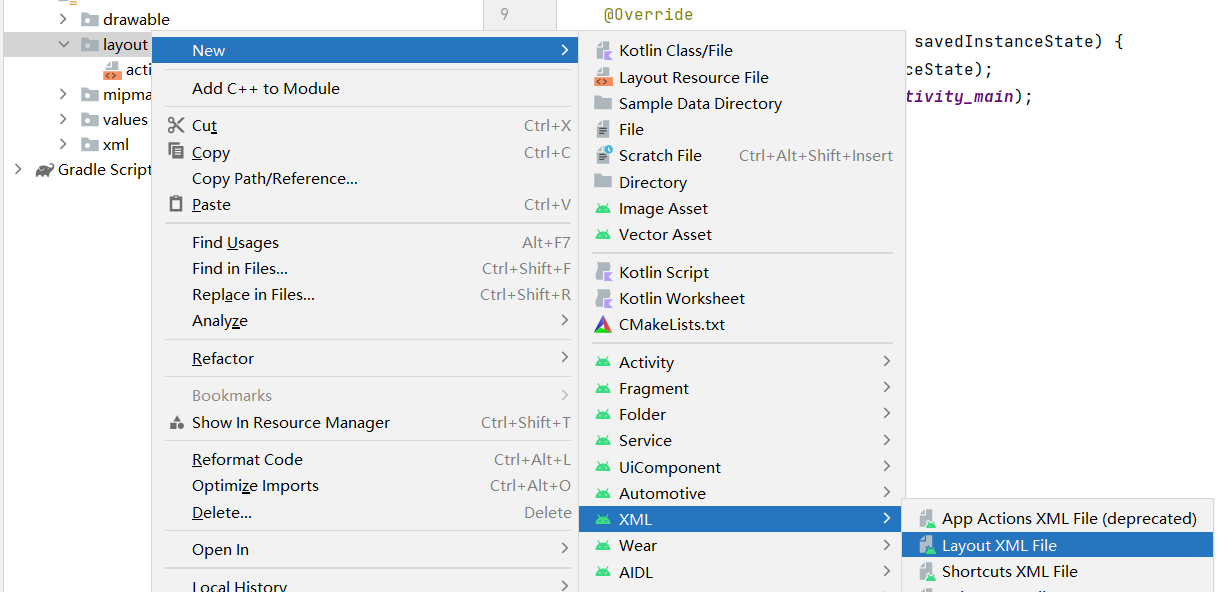
Task: Select the XML submenu entry
Action: (740, 519)
